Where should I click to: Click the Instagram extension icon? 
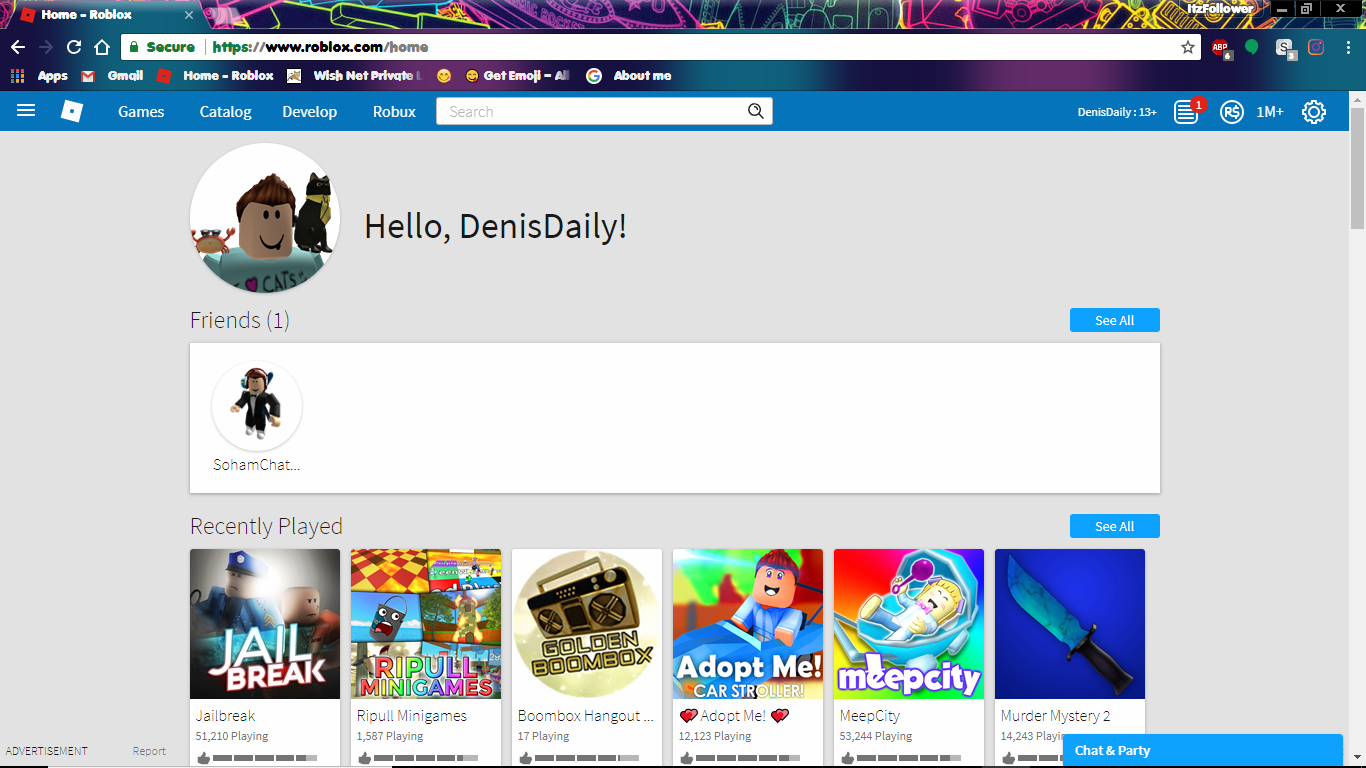(1316, 47)
